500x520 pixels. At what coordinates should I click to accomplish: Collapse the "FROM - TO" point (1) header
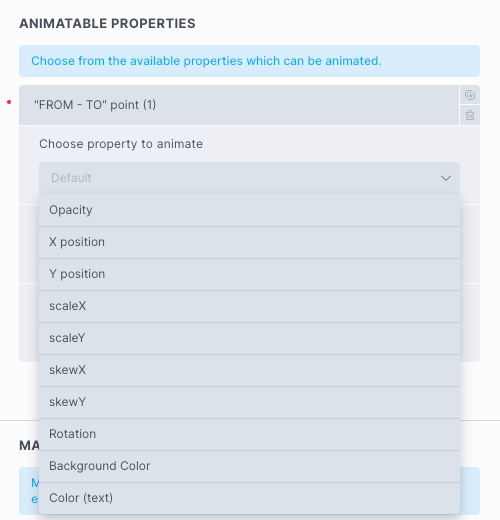point(239,105)
